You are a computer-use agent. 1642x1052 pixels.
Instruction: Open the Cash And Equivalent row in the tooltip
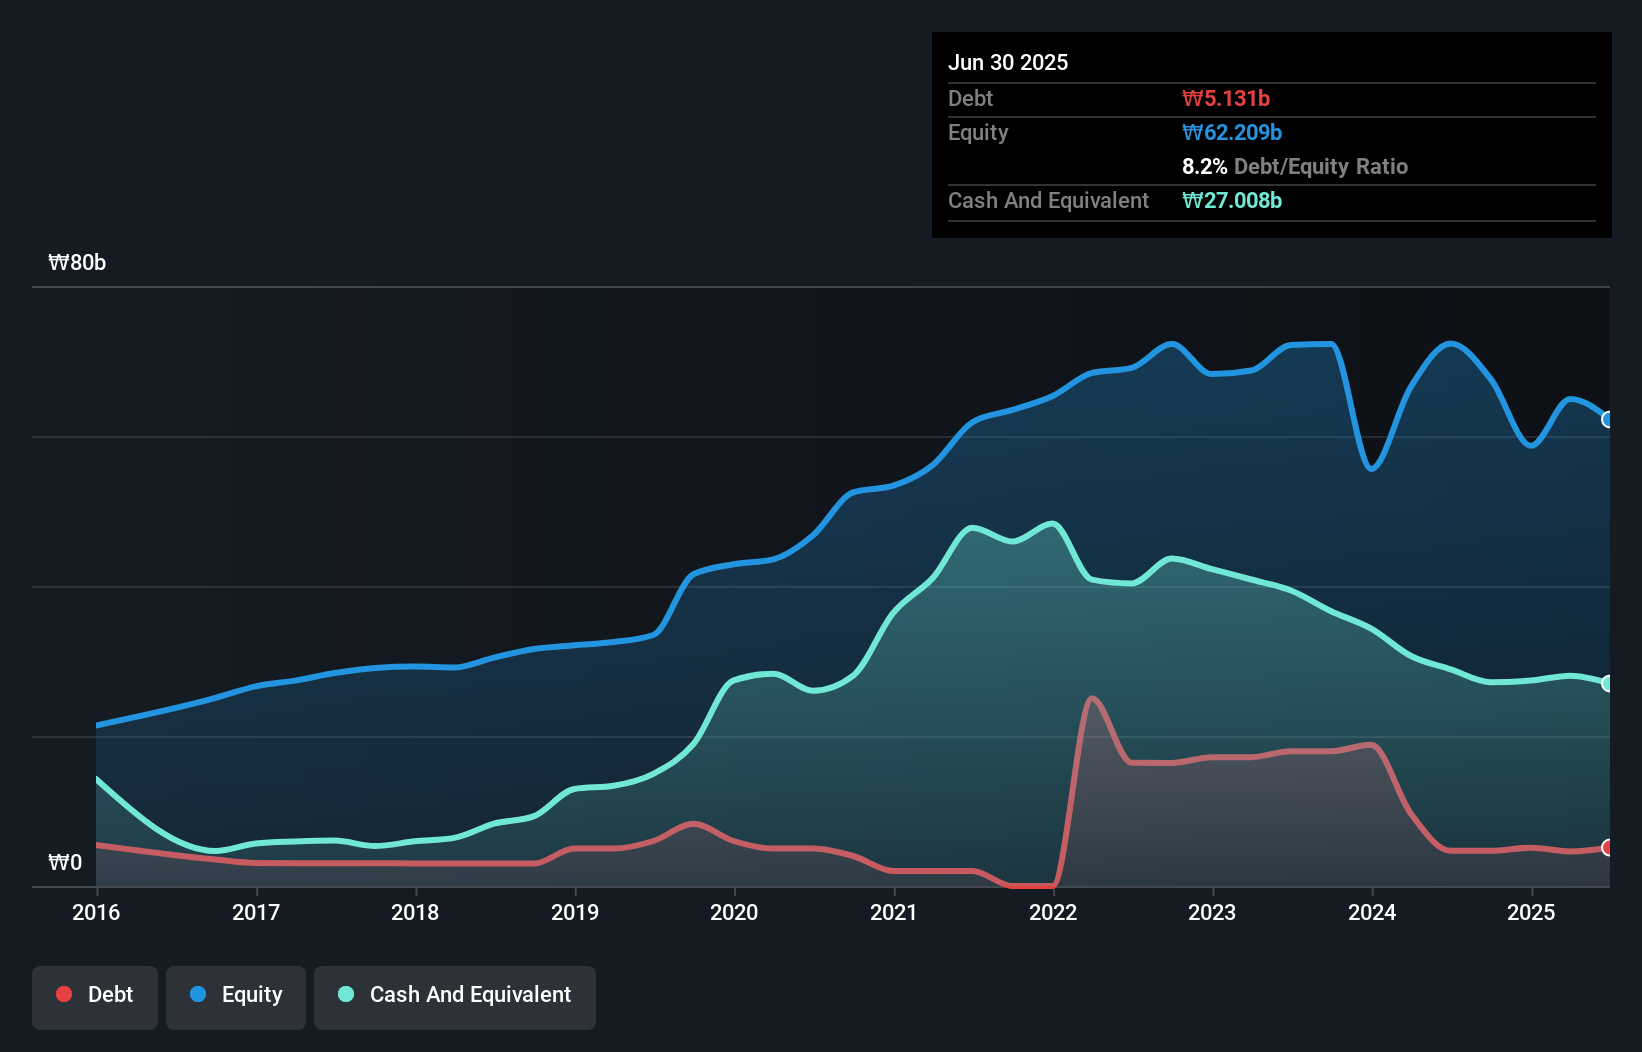(x=1048, y=200)
